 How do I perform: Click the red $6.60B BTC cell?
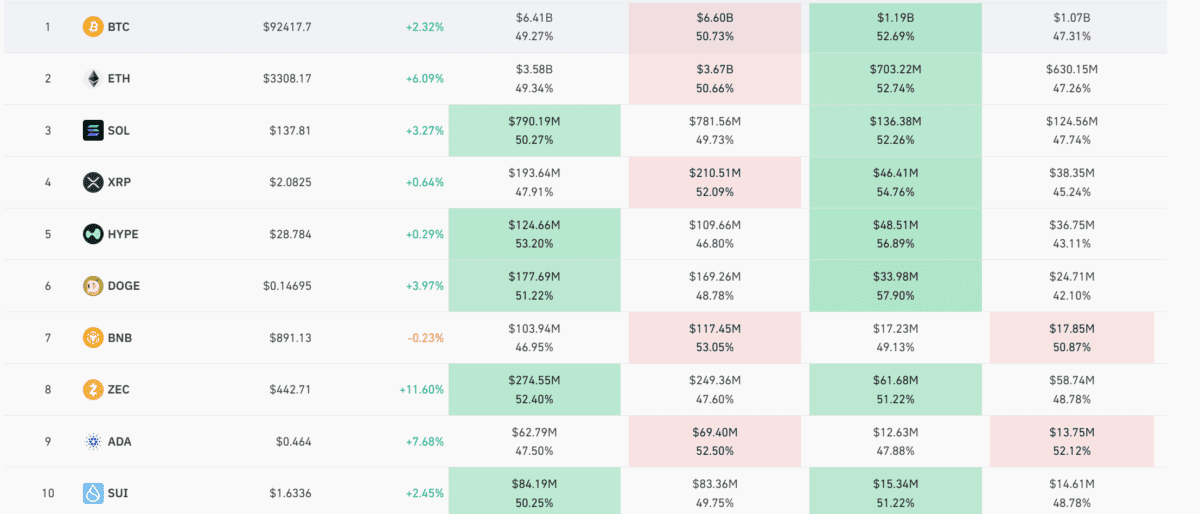tap(714, 27)
